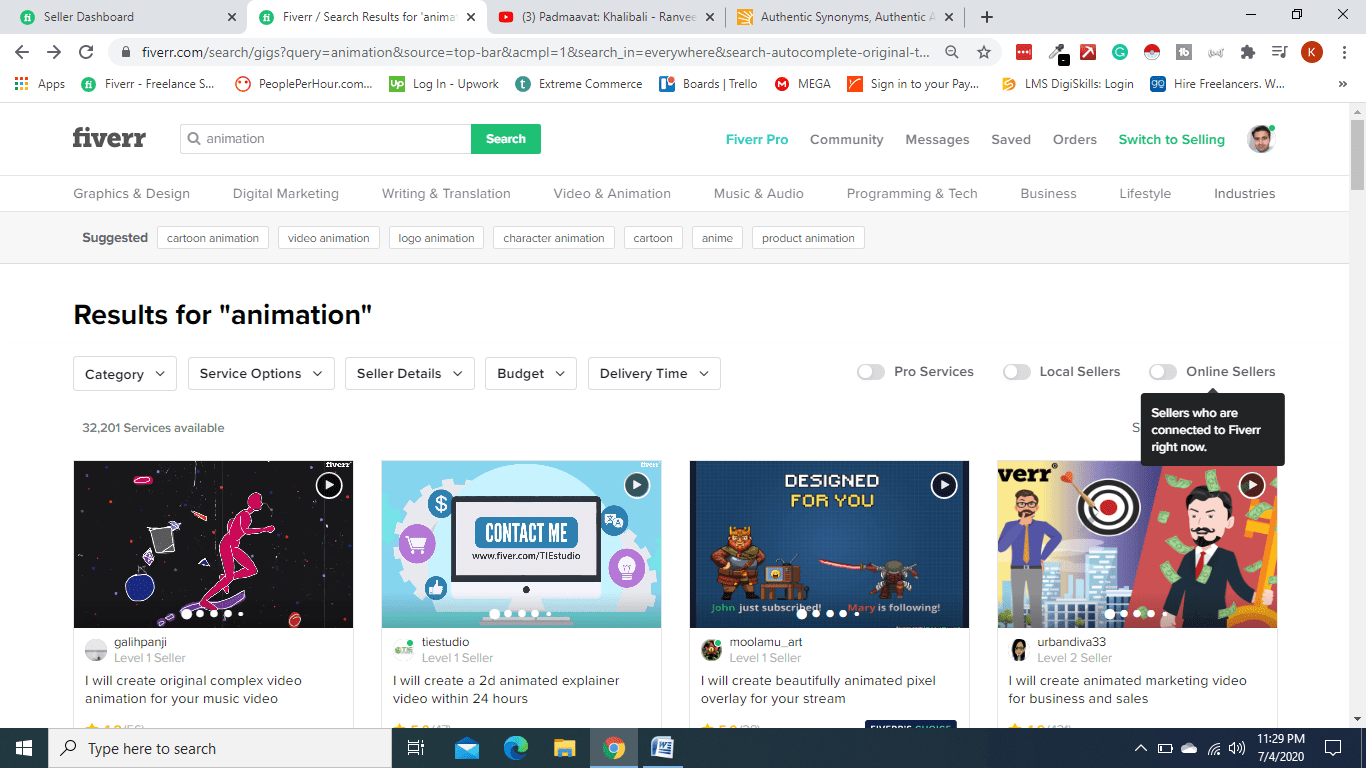Select product animation suggestion tag
This screenshot has height=768, width=1366.
tap(808, 238)
